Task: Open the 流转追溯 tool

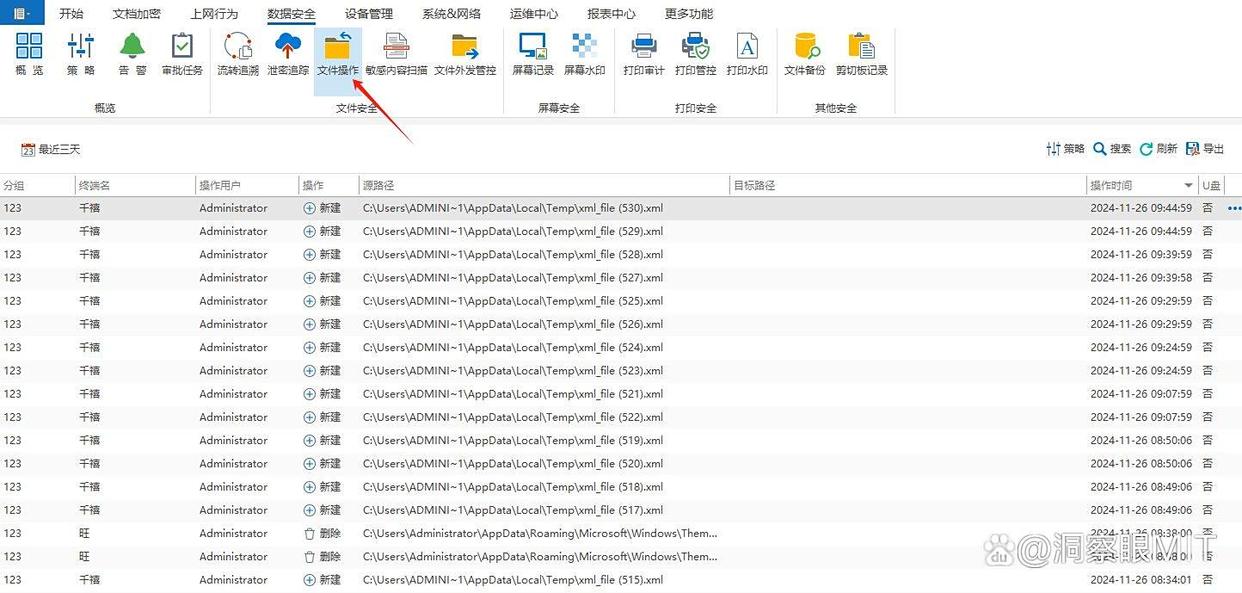Action: point(238,47)
